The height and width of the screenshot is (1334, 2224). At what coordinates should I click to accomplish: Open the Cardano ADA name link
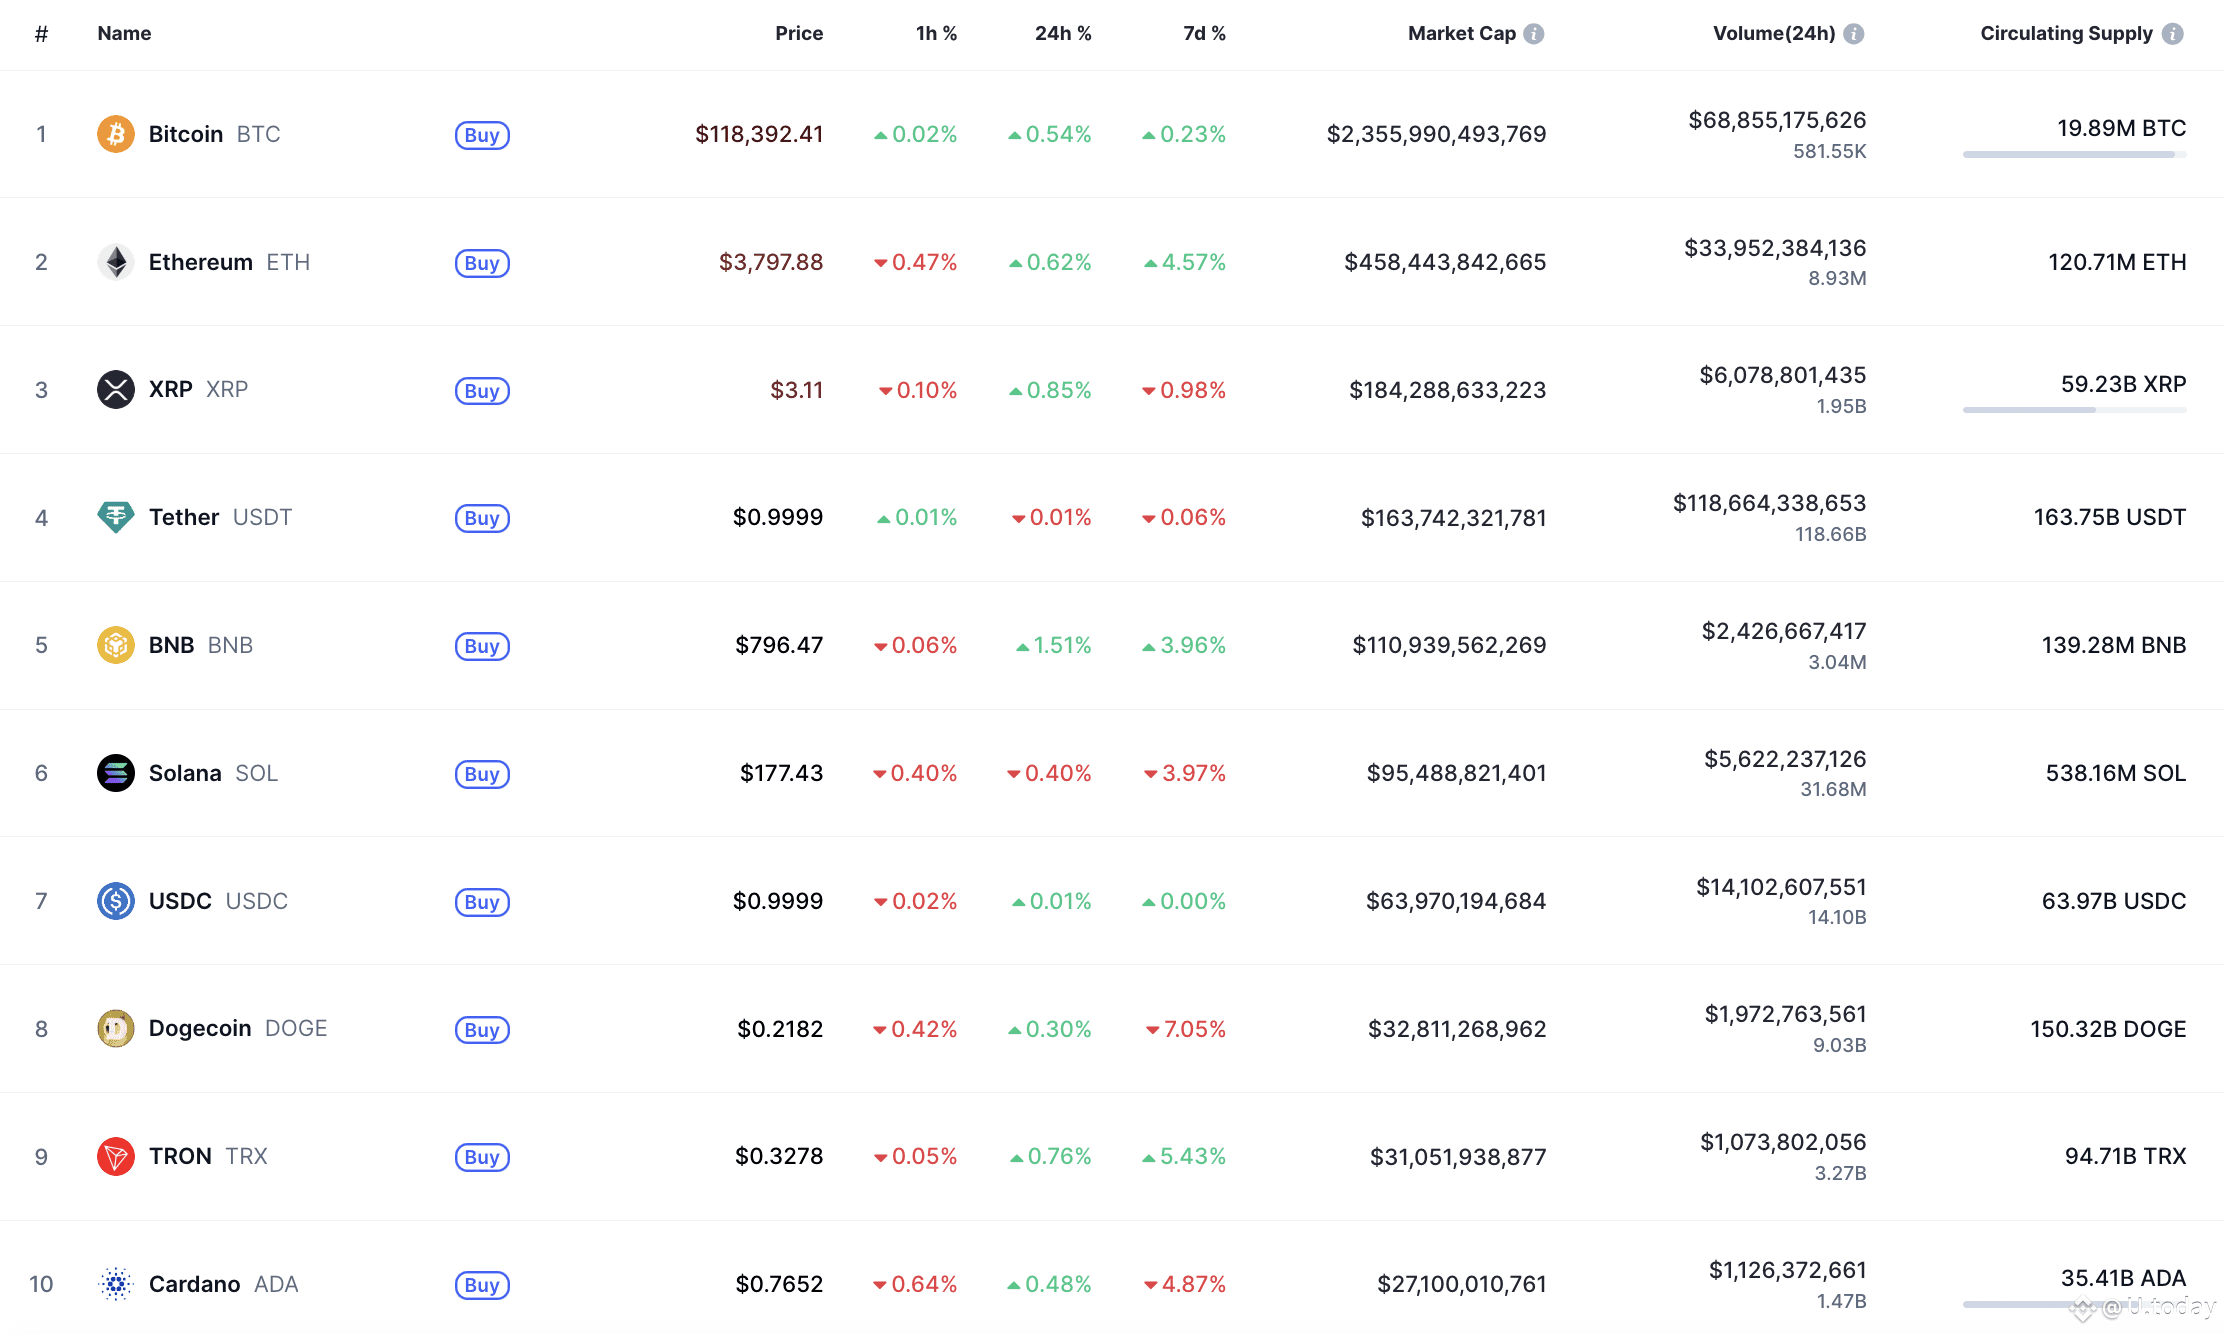click(223, 1284)
